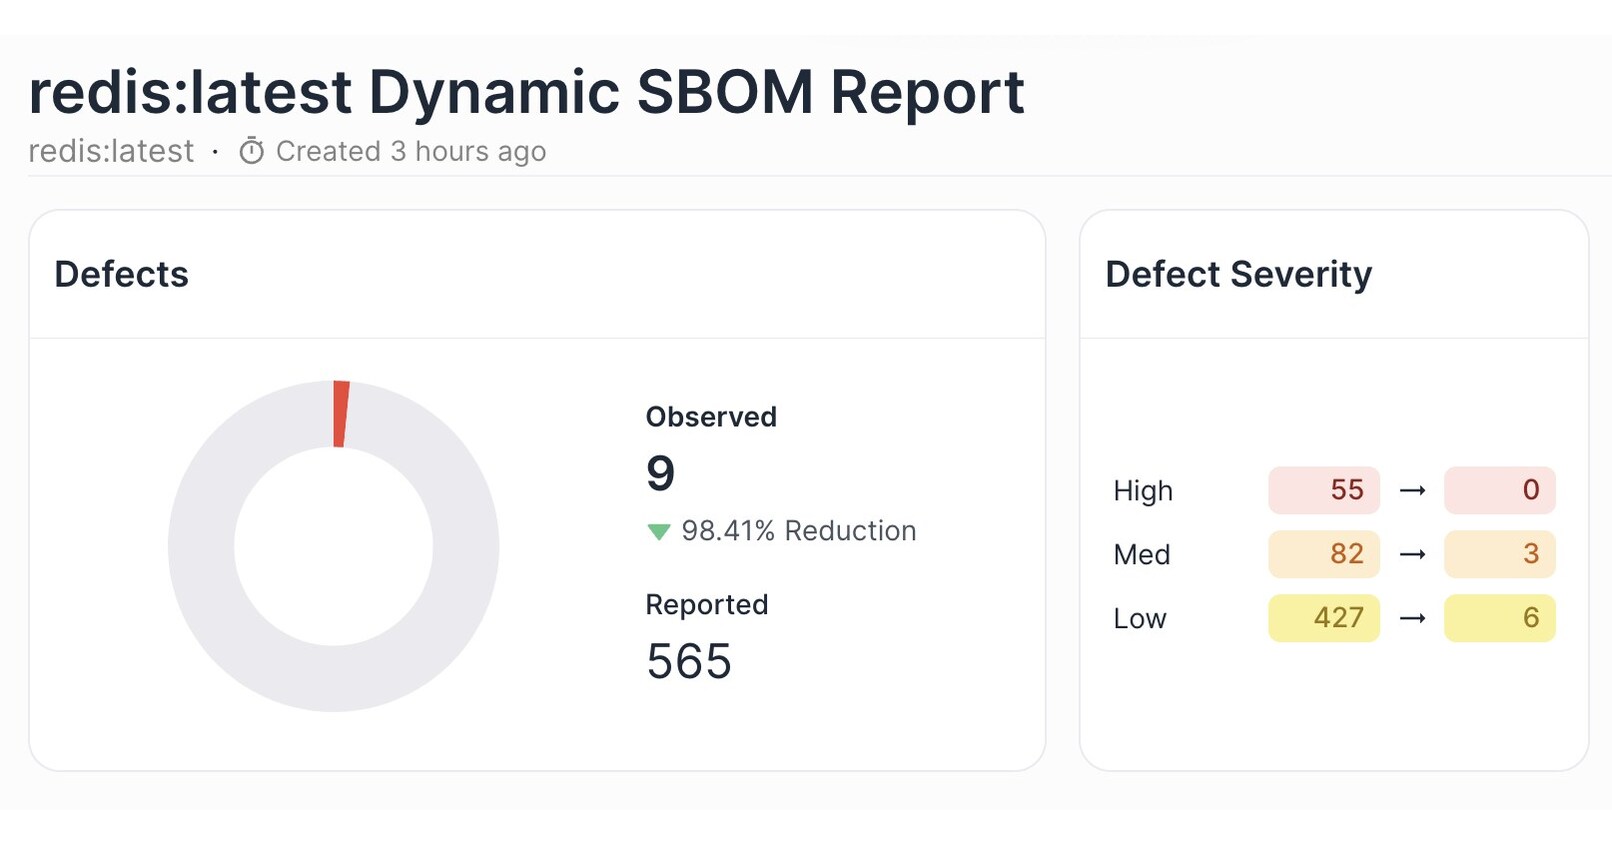Click the Created 3 hours ago timestamp

[x=411, y=151]
